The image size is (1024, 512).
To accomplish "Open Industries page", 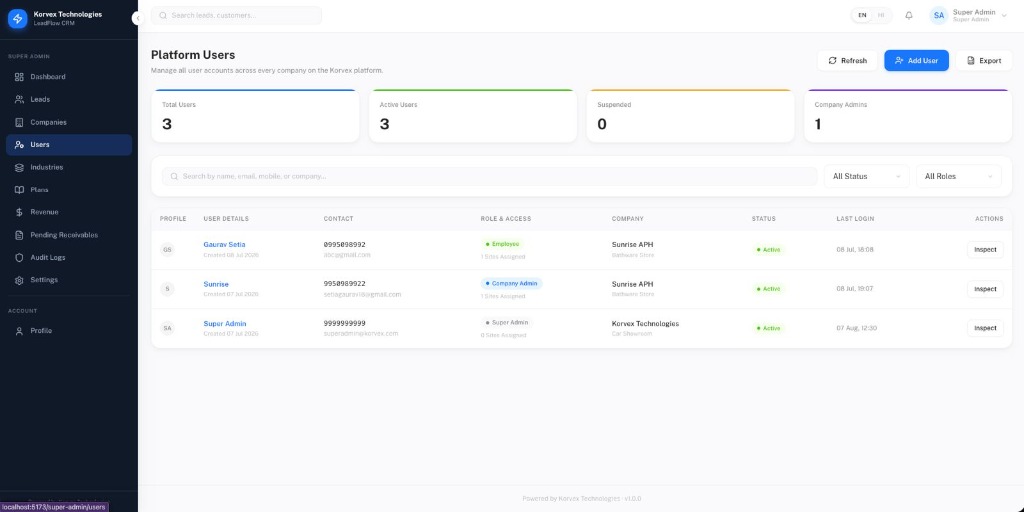I will tap(69, 167).
